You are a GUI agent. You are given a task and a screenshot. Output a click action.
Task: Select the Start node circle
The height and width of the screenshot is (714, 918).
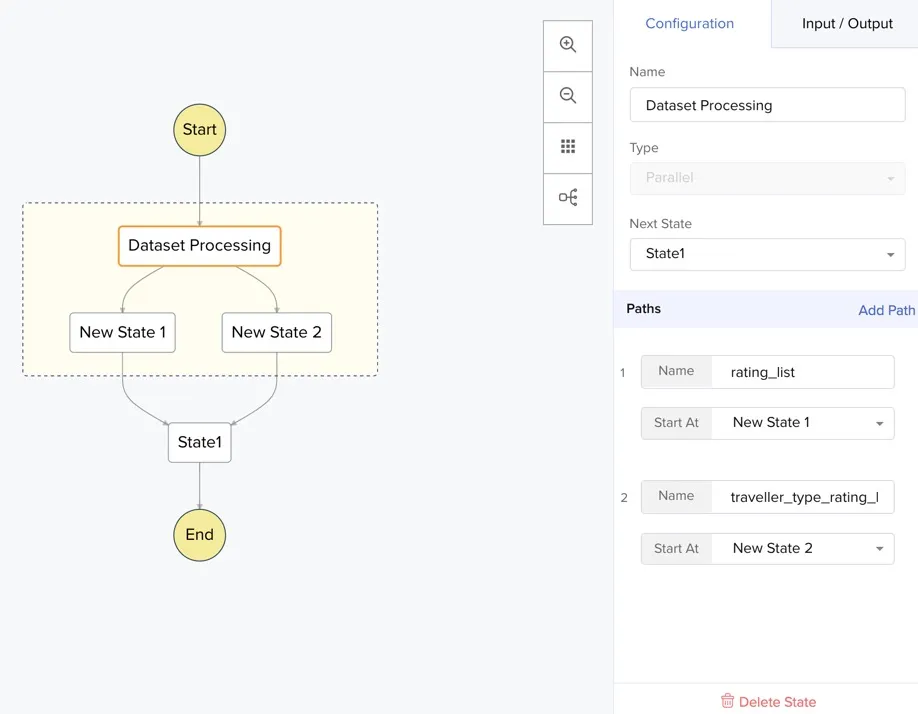(200, 130)
